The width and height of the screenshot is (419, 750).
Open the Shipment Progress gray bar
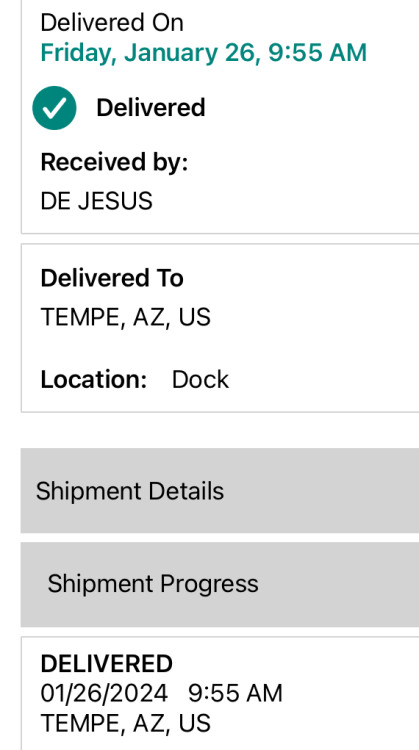pos(220,584)
